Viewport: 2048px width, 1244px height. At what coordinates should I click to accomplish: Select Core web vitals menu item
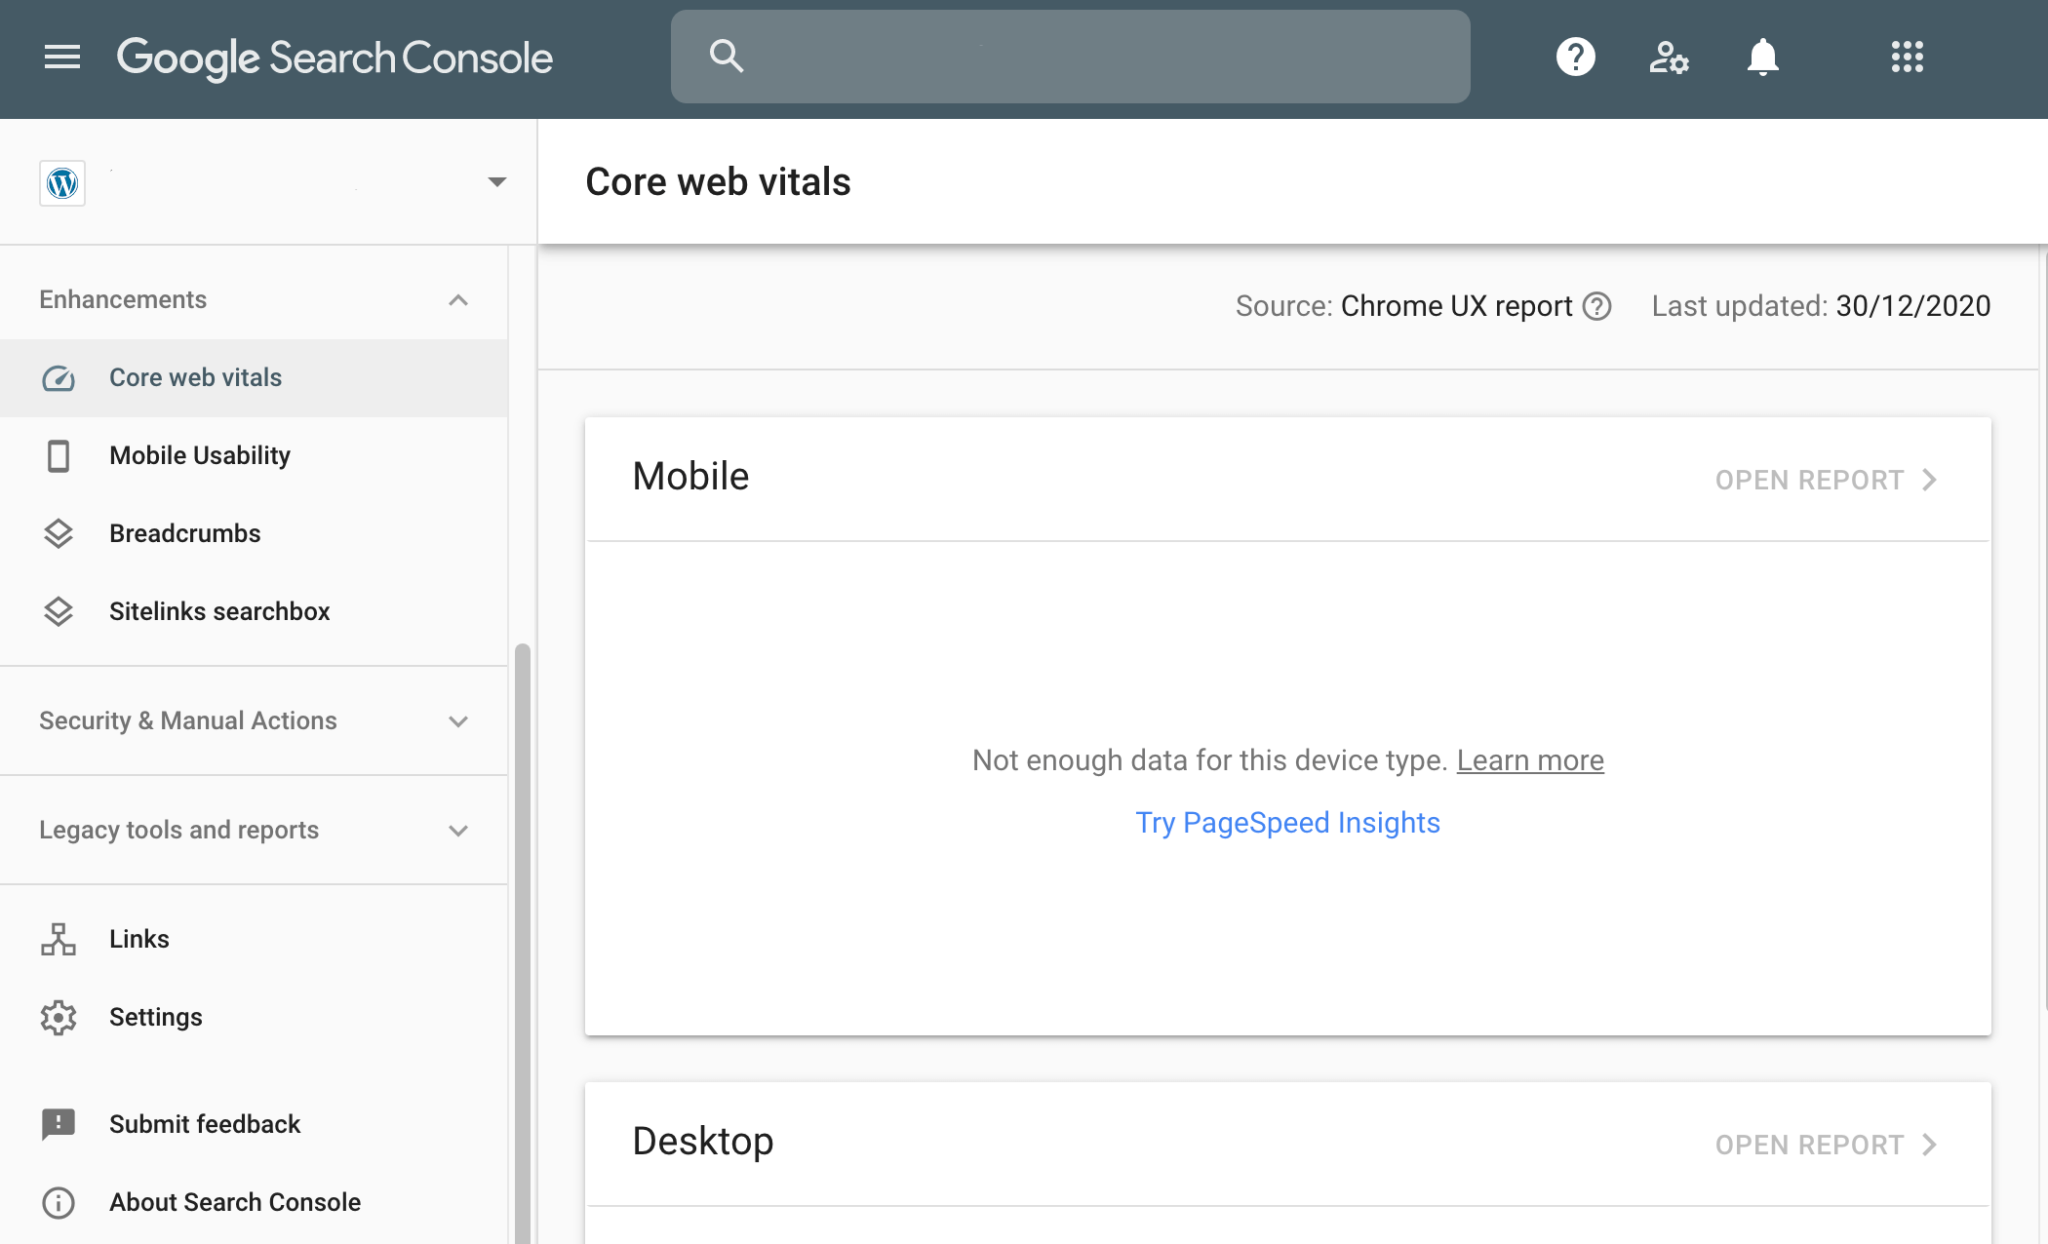point(254,378)
